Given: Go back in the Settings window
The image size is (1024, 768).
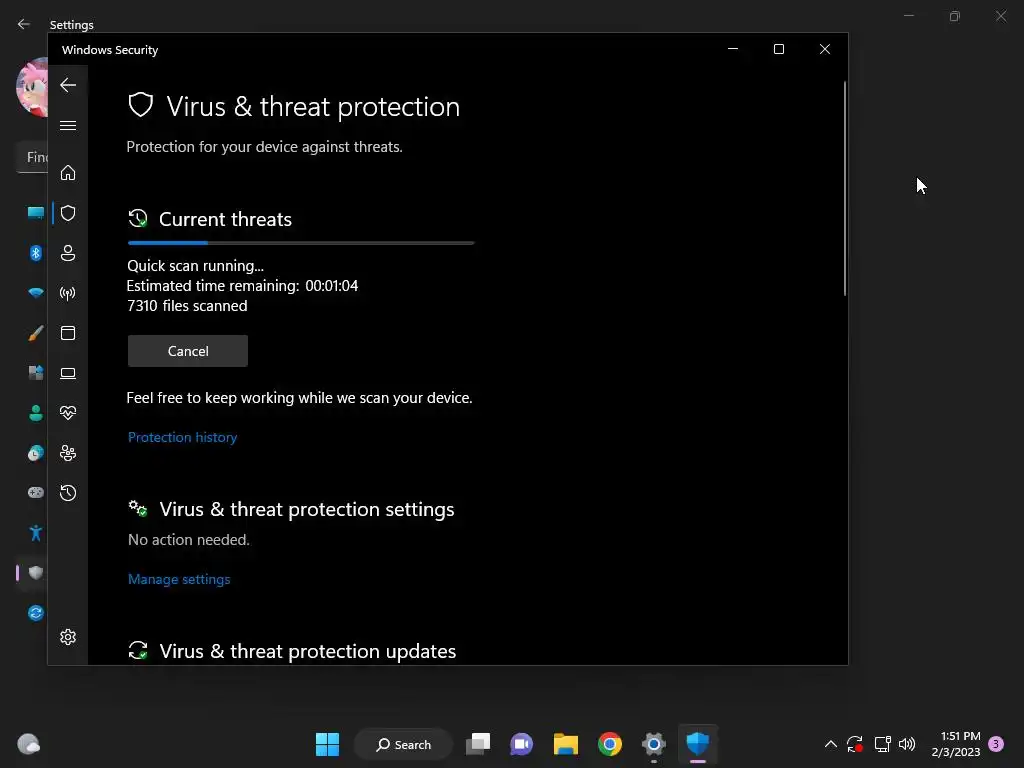Looking at the screenshot, I should [24, 24].
